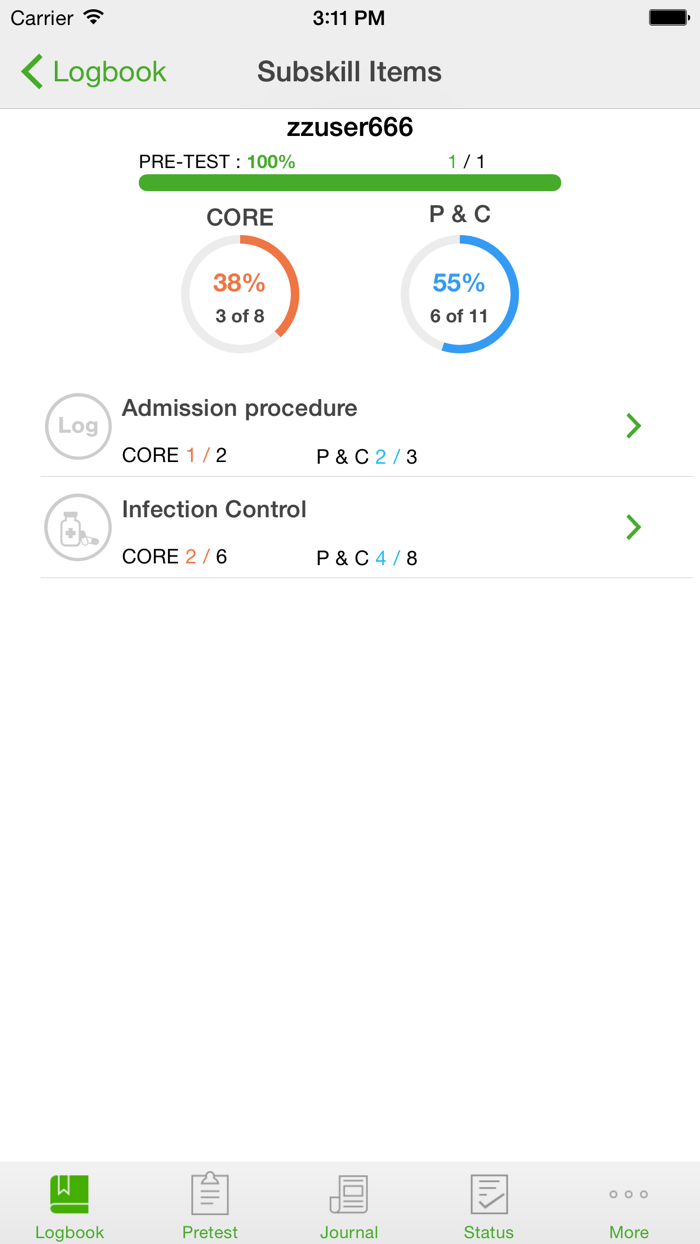Open the Status checklist icon
The image size is (700, 1244).
pyautogui.click(x=489, y=1194)
